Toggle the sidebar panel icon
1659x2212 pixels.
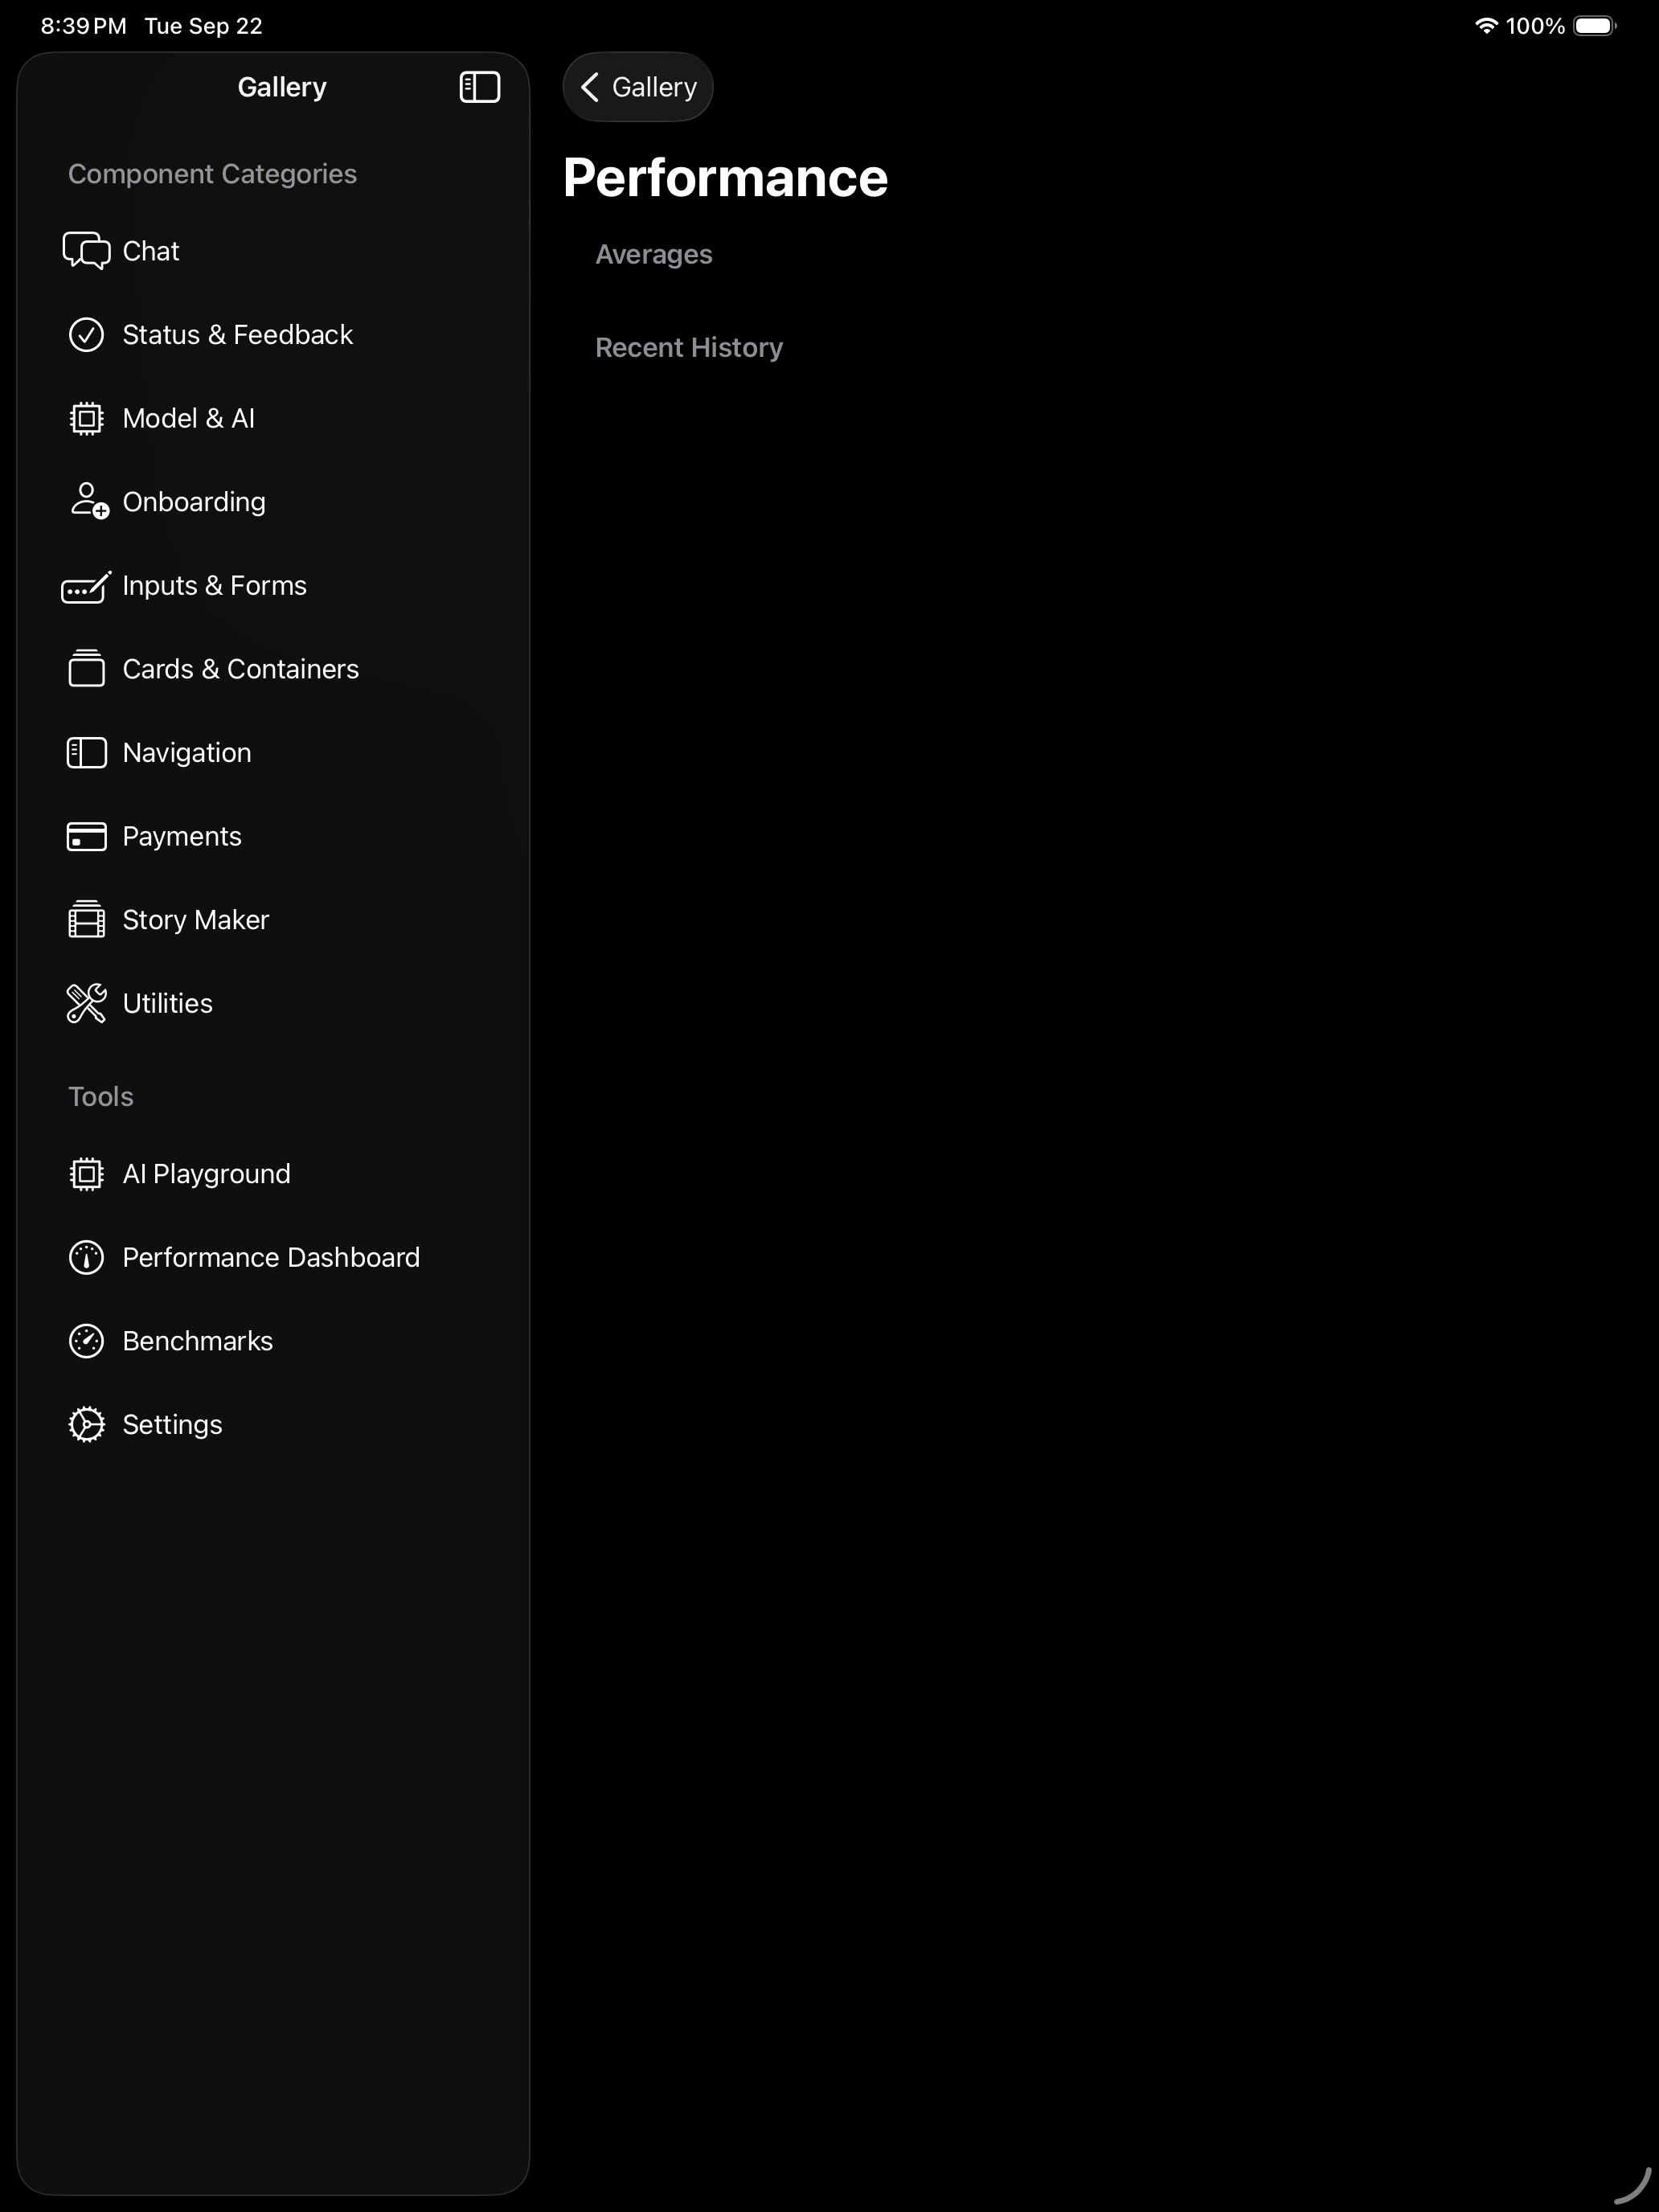tap(479, 87)
